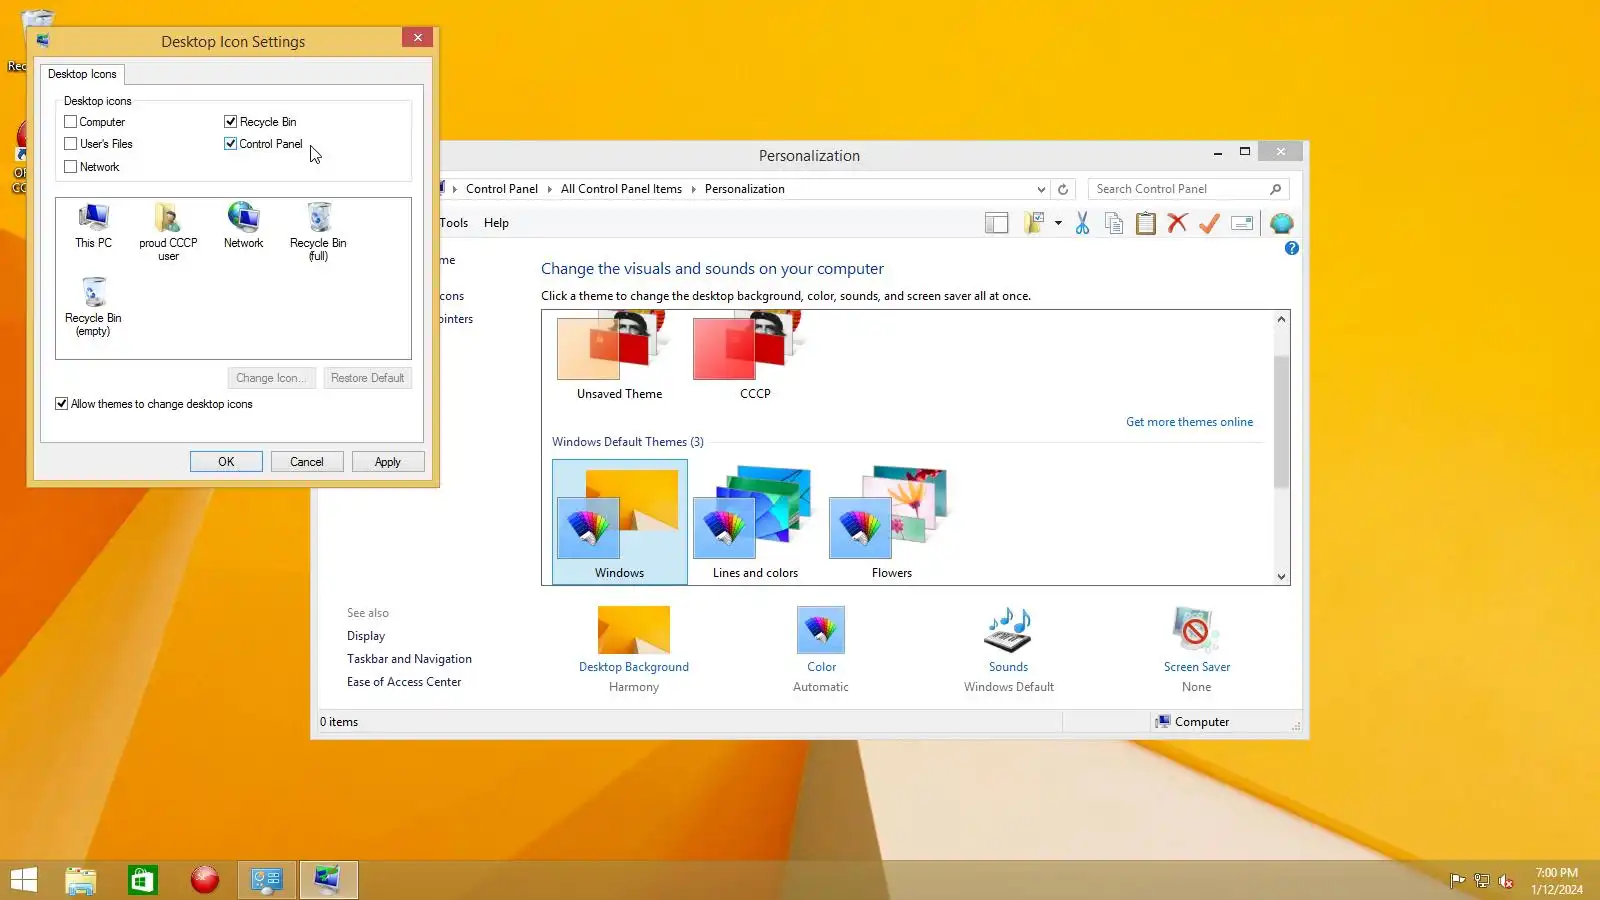The image size is (1600, 900).
Task: Click the muted volume tray icon
Action: coord(1505,881)
